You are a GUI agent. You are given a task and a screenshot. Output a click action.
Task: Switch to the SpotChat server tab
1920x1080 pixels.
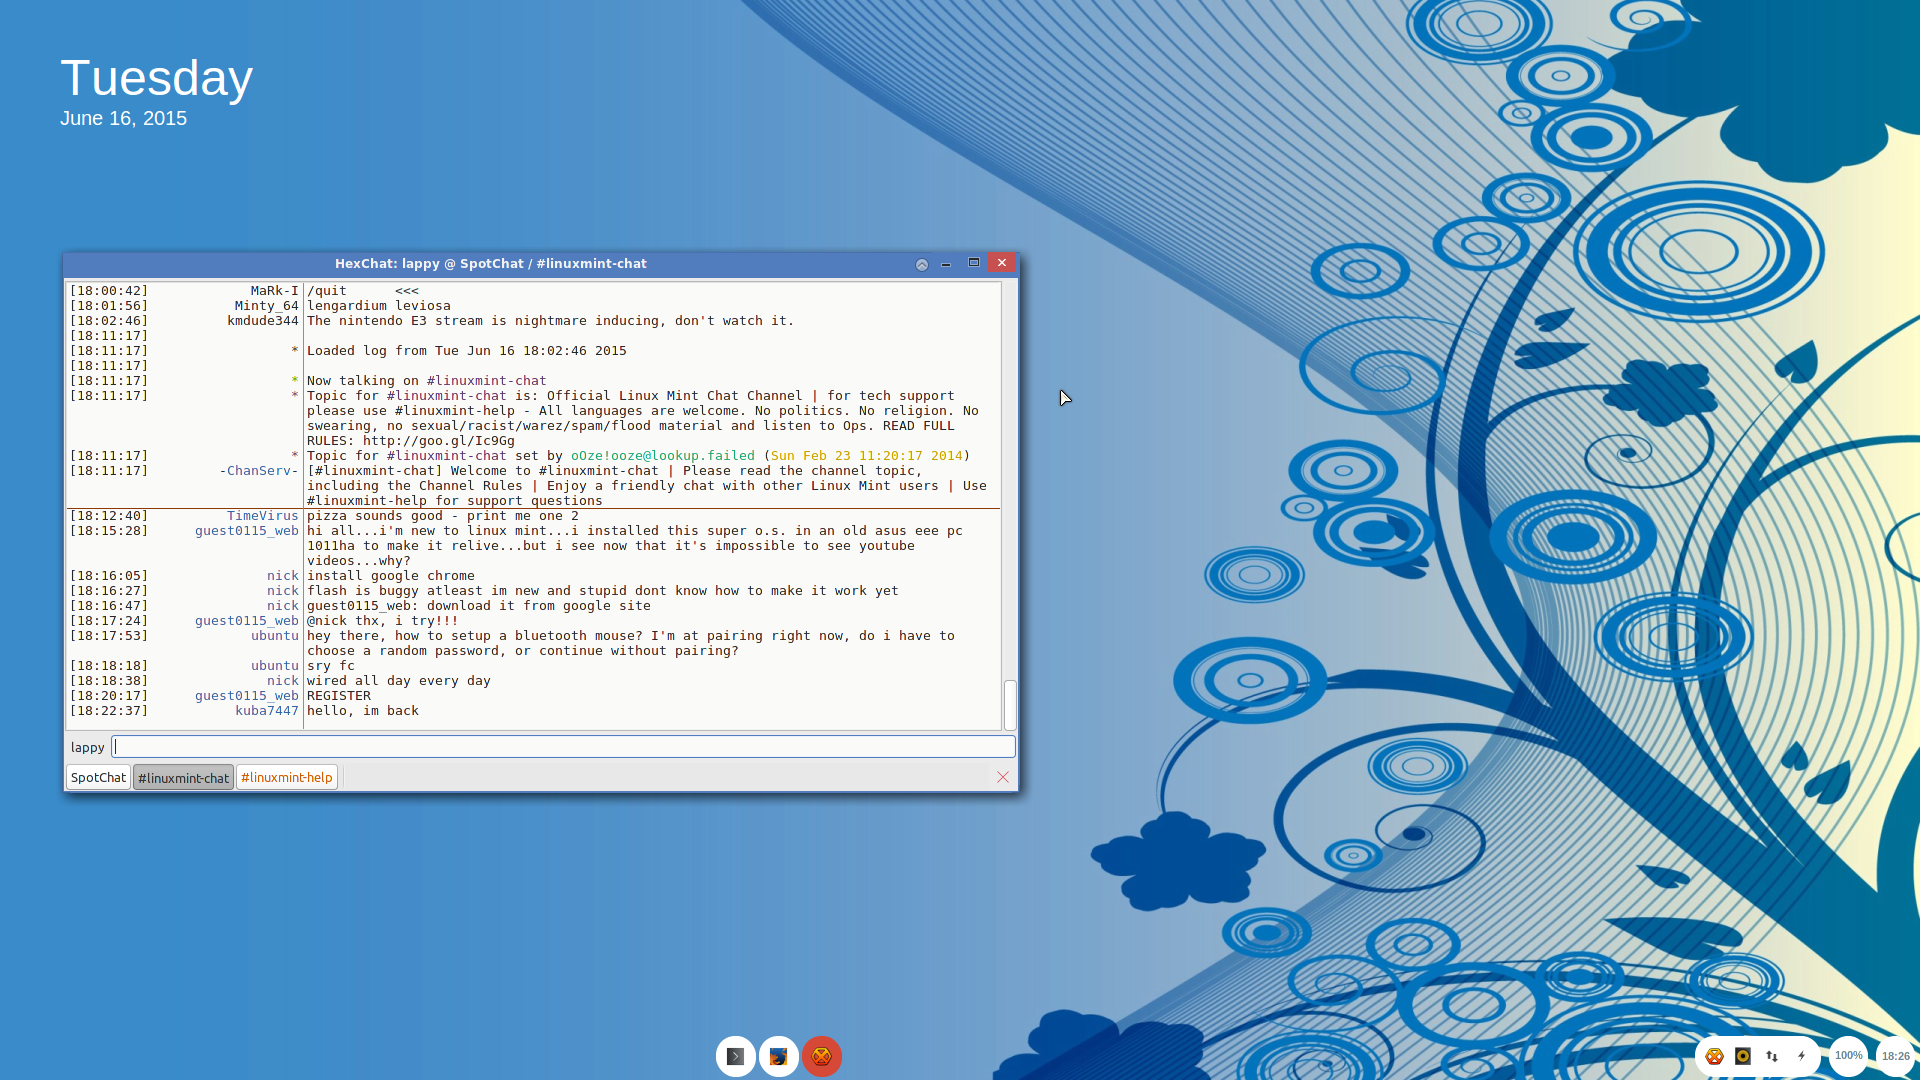pos(98,777)
